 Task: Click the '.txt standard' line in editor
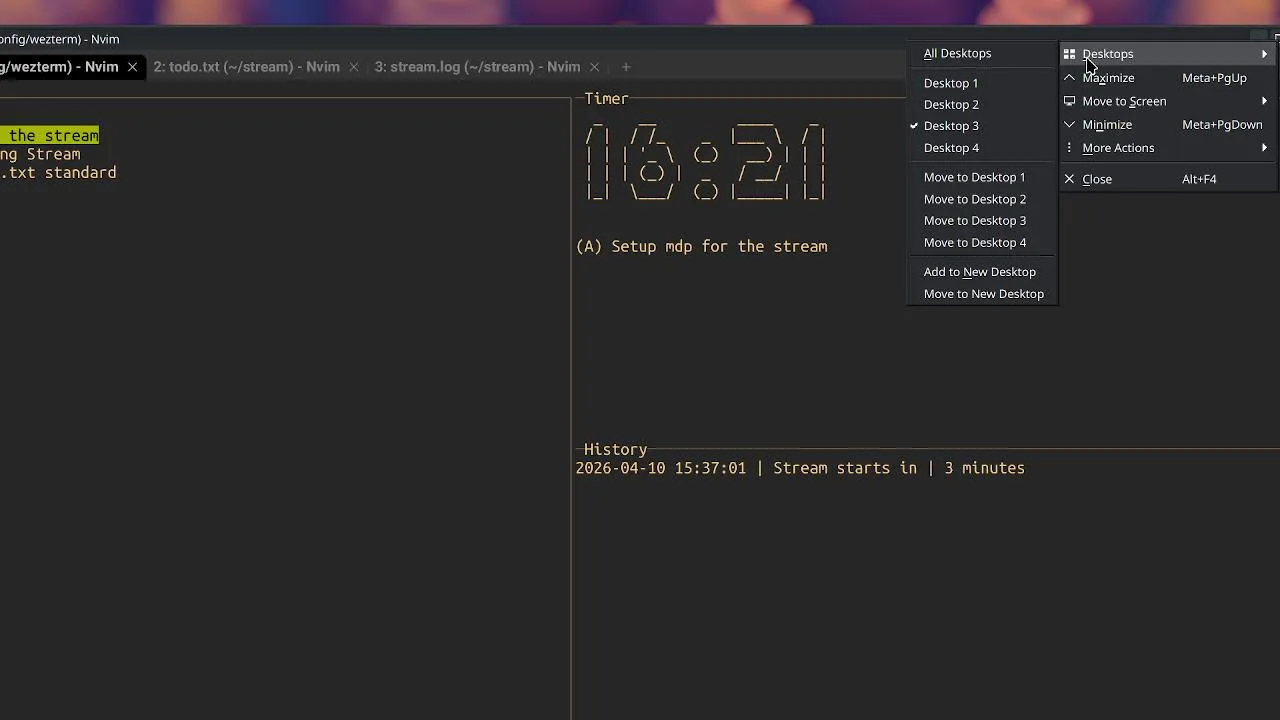pyautogui.click(x=58, y=173)
